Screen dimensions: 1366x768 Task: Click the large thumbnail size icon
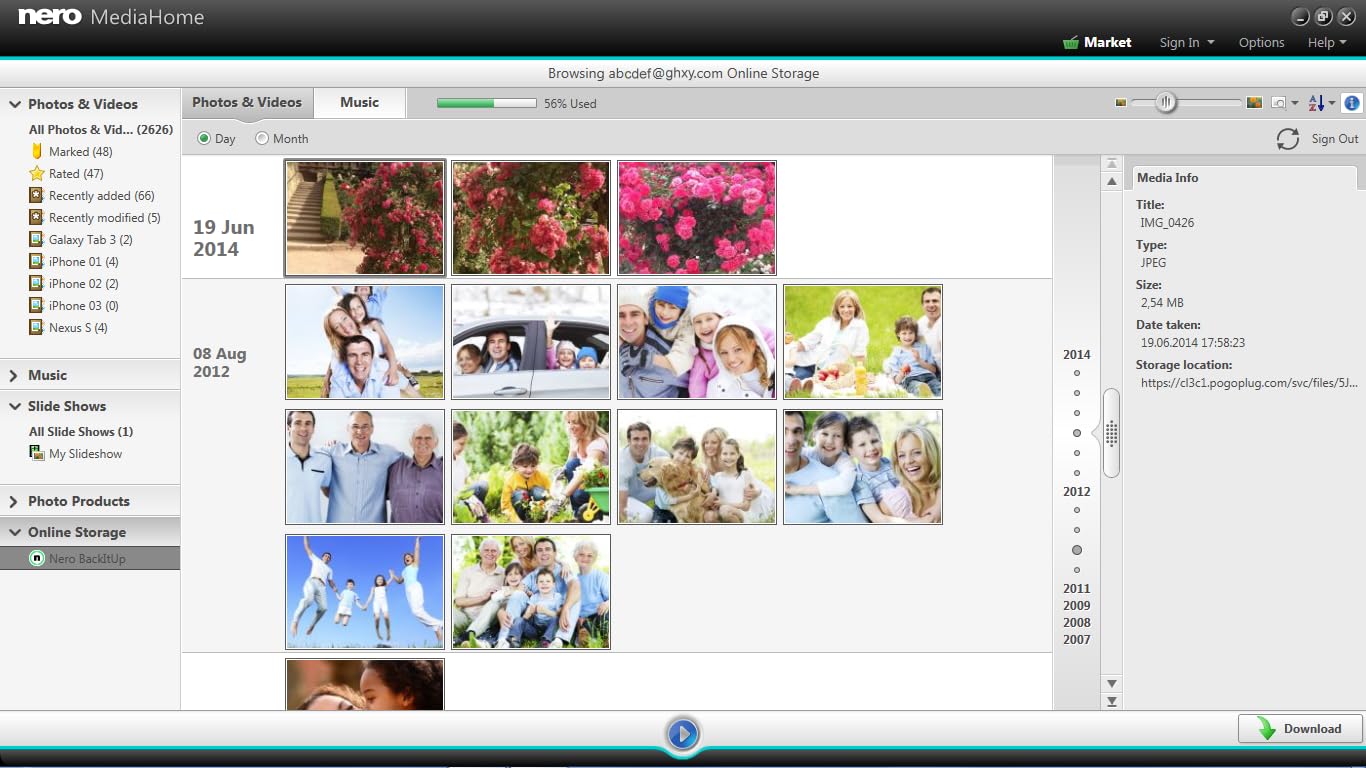coord(1254,103)
